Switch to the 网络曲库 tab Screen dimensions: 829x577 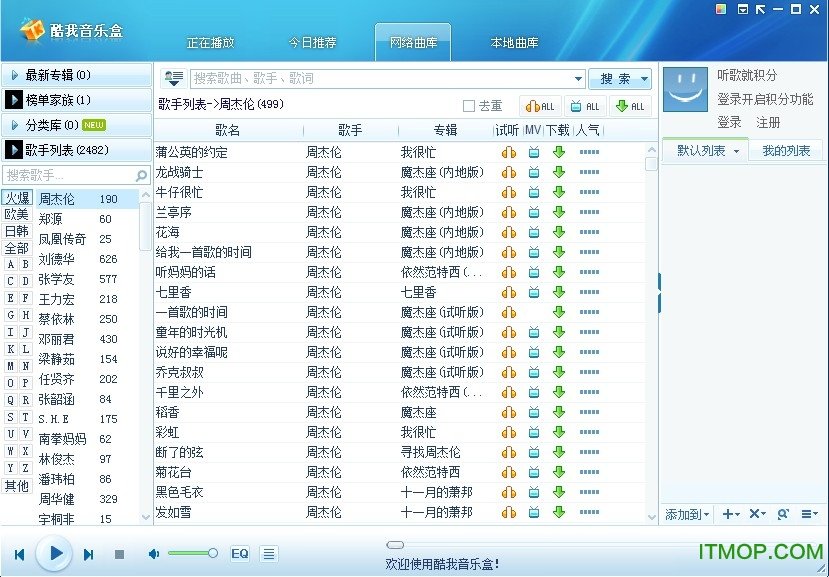click(x=413, y=43)
